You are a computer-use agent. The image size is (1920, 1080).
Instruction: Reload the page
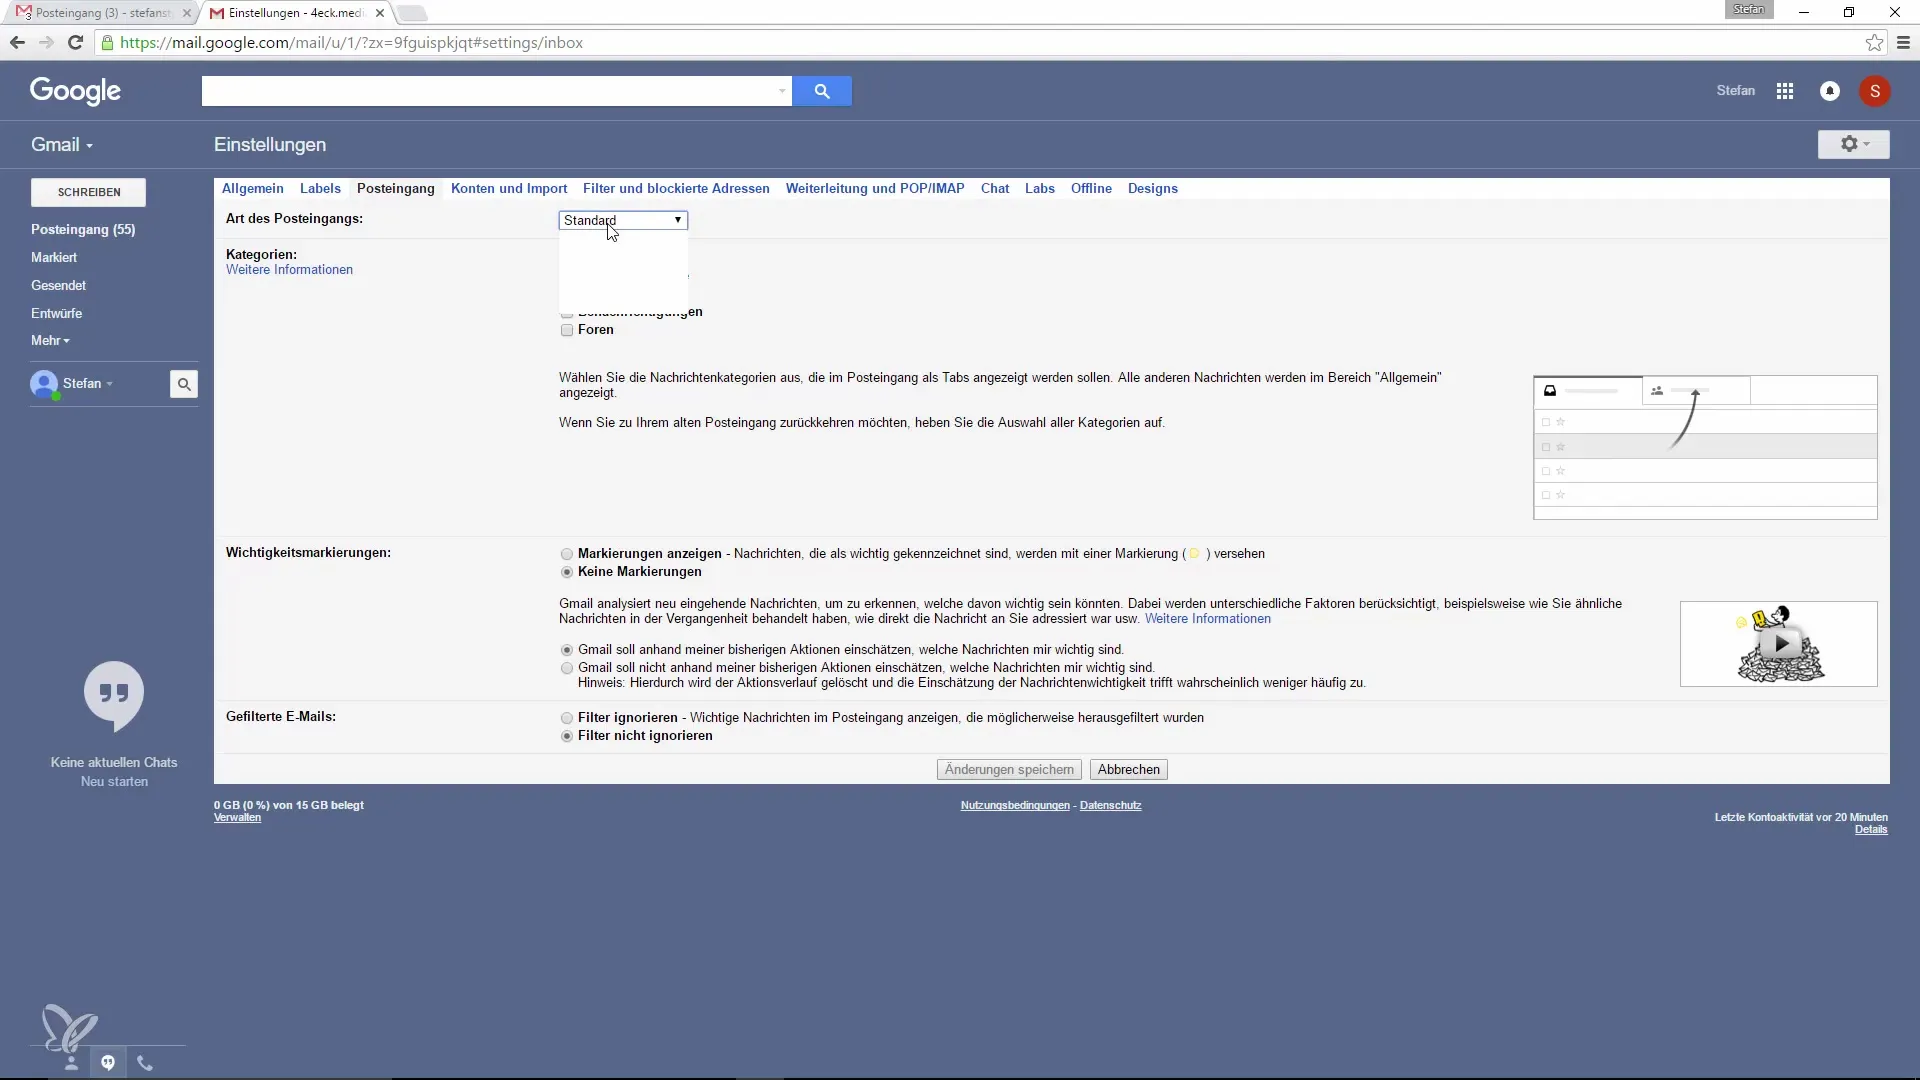(x=75, y=43)
